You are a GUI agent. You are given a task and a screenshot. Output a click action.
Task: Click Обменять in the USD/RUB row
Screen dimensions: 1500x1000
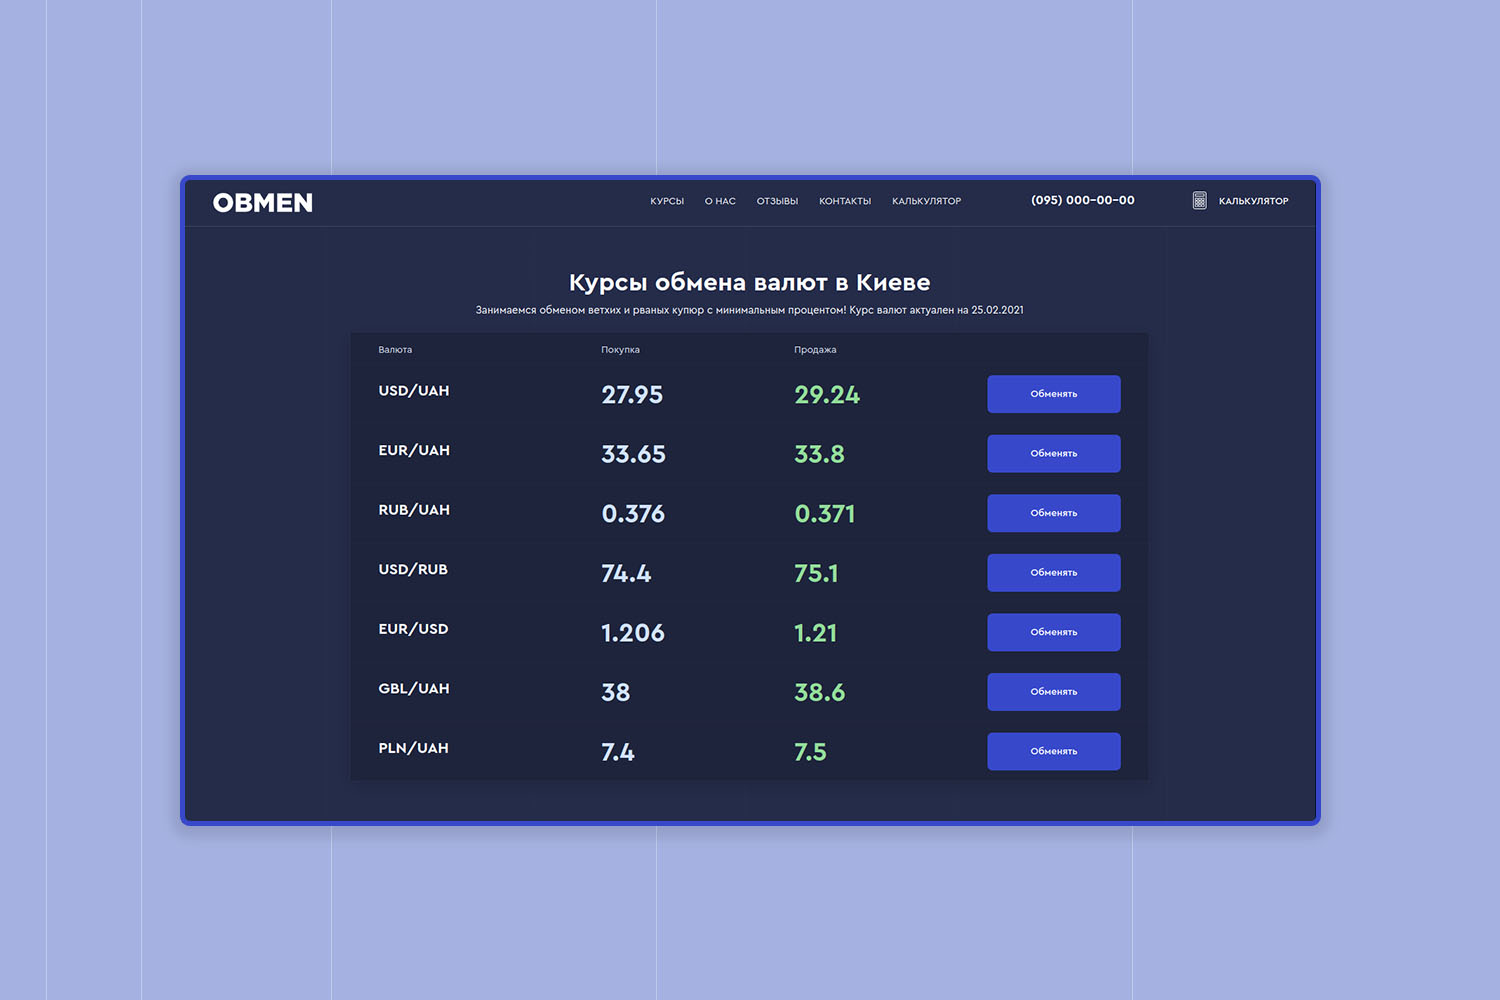pyautogui.click(x=1053, y=573)
